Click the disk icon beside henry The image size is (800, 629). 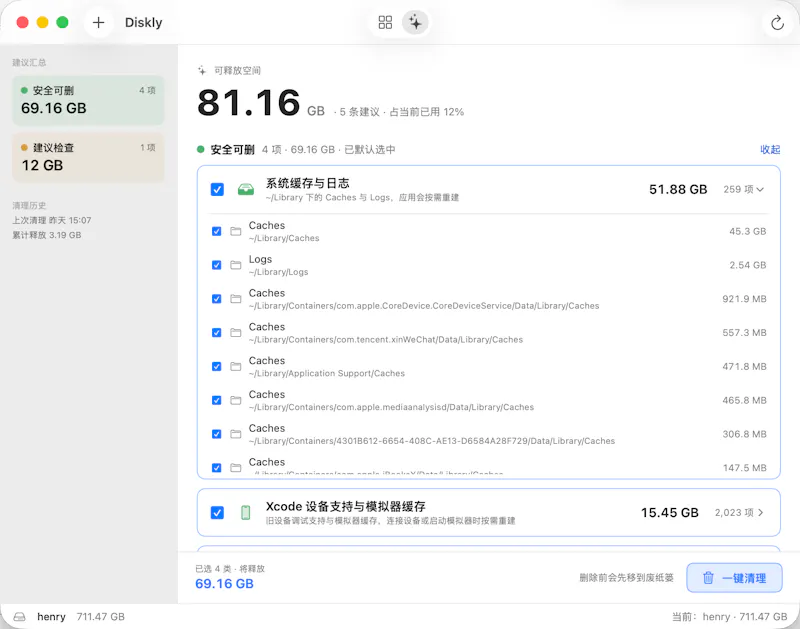[x=19, y=617]
